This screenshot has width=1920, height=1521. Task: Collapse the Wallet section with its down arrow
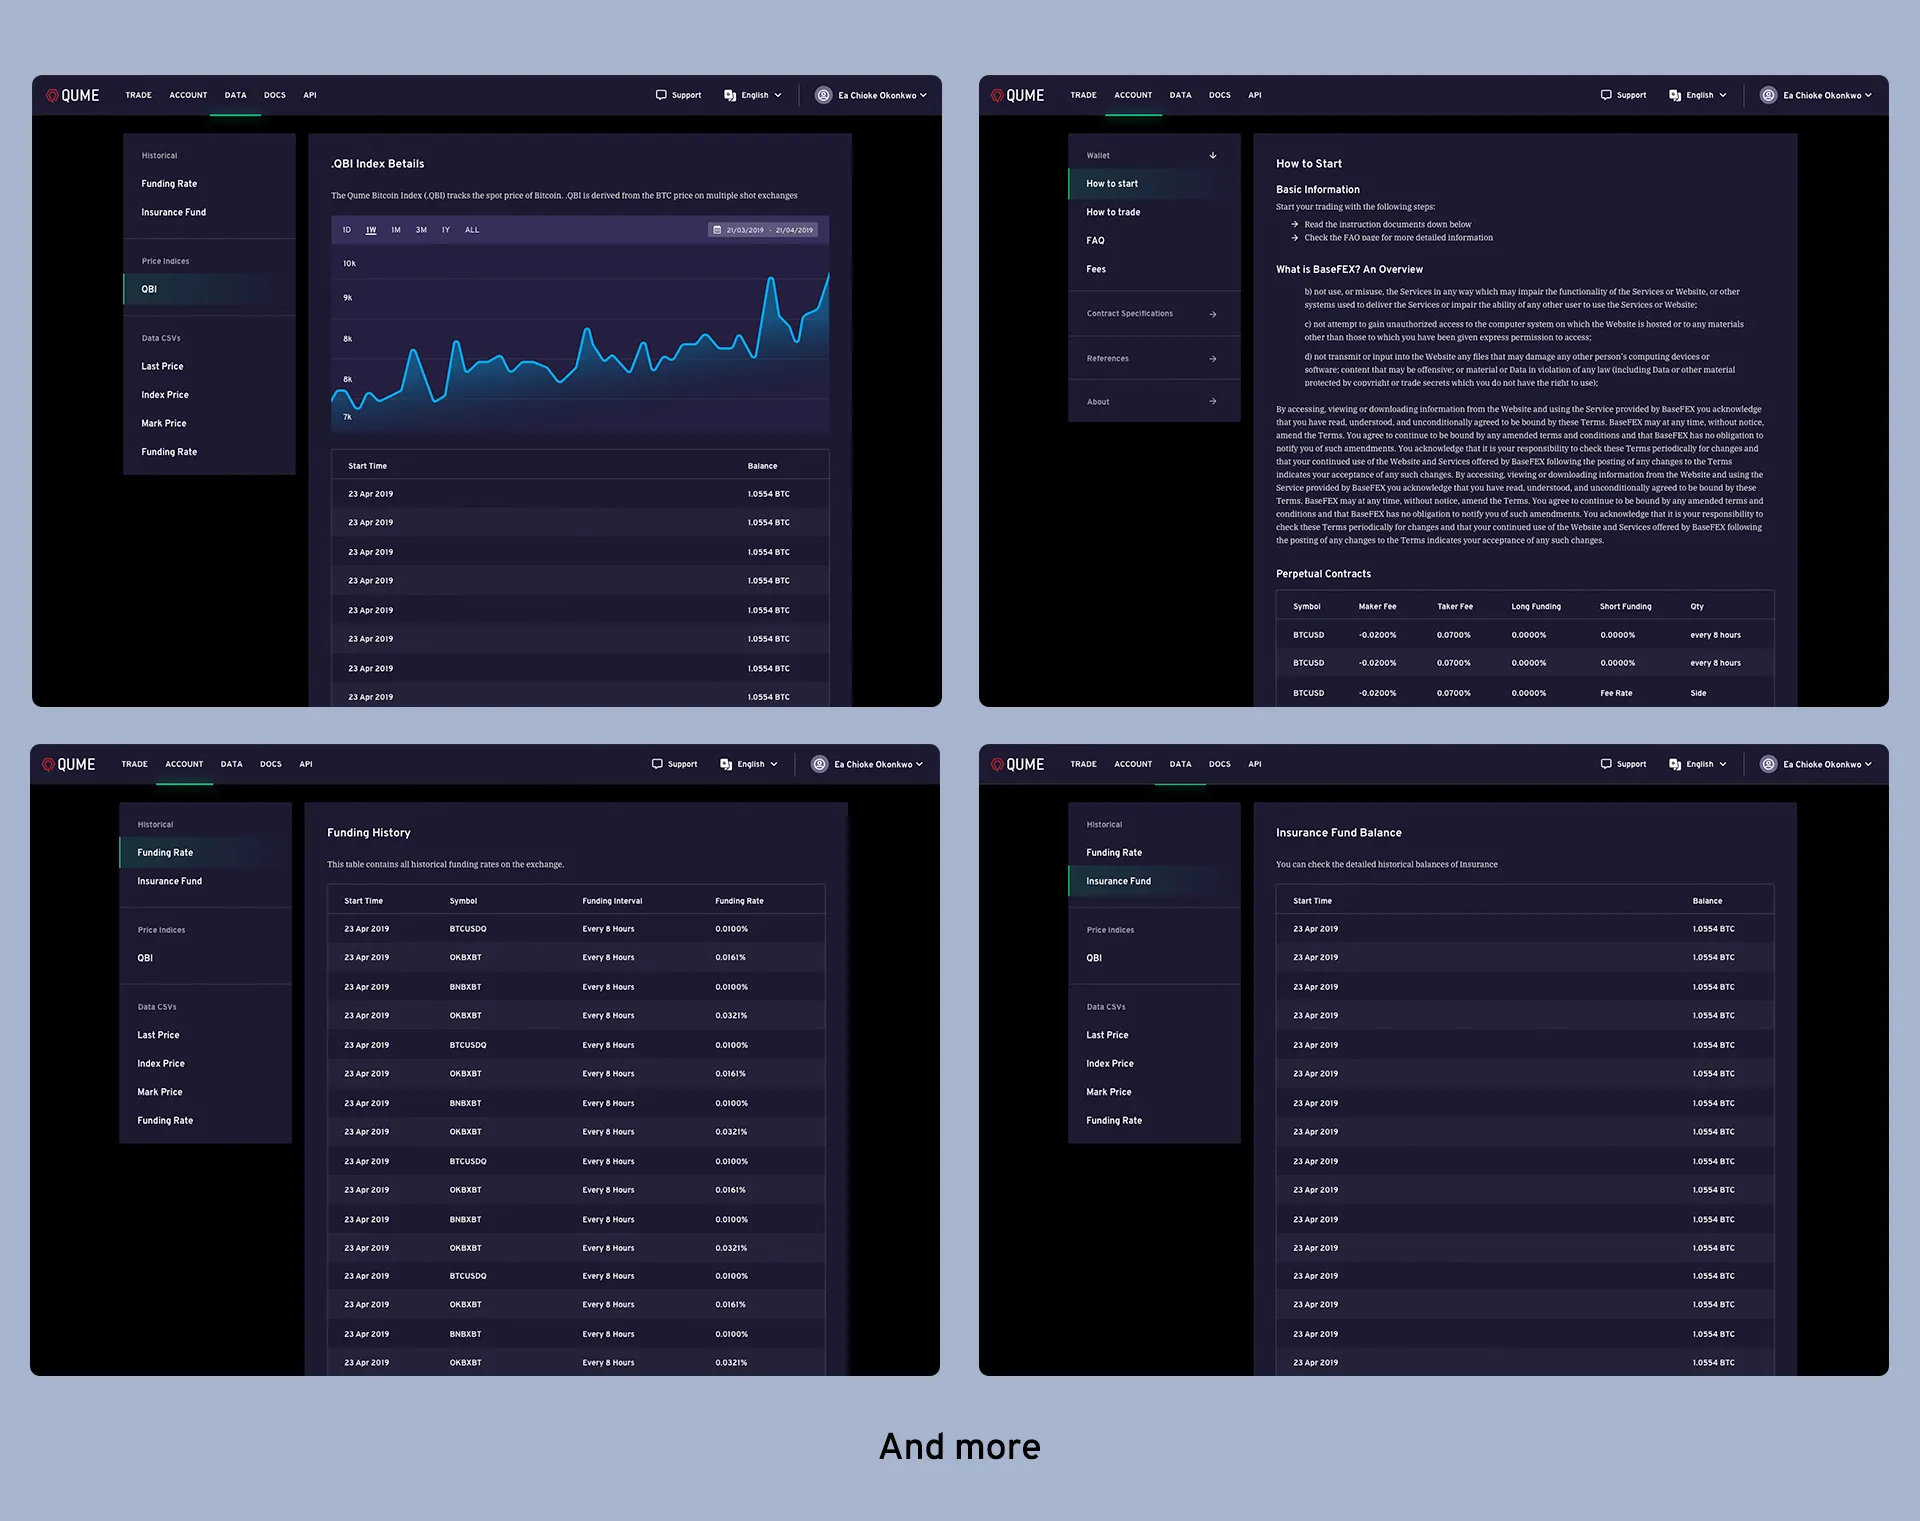pos(1213,156)
